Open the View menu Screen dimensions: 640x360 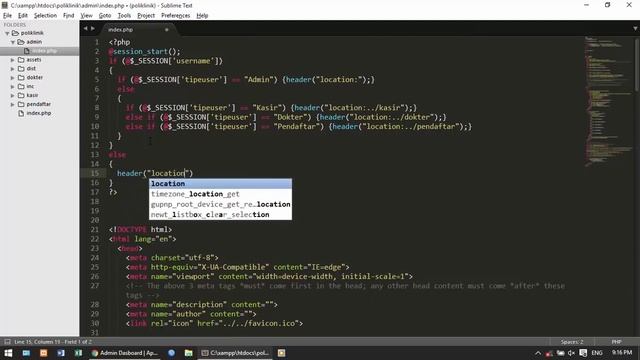point(86,16)
